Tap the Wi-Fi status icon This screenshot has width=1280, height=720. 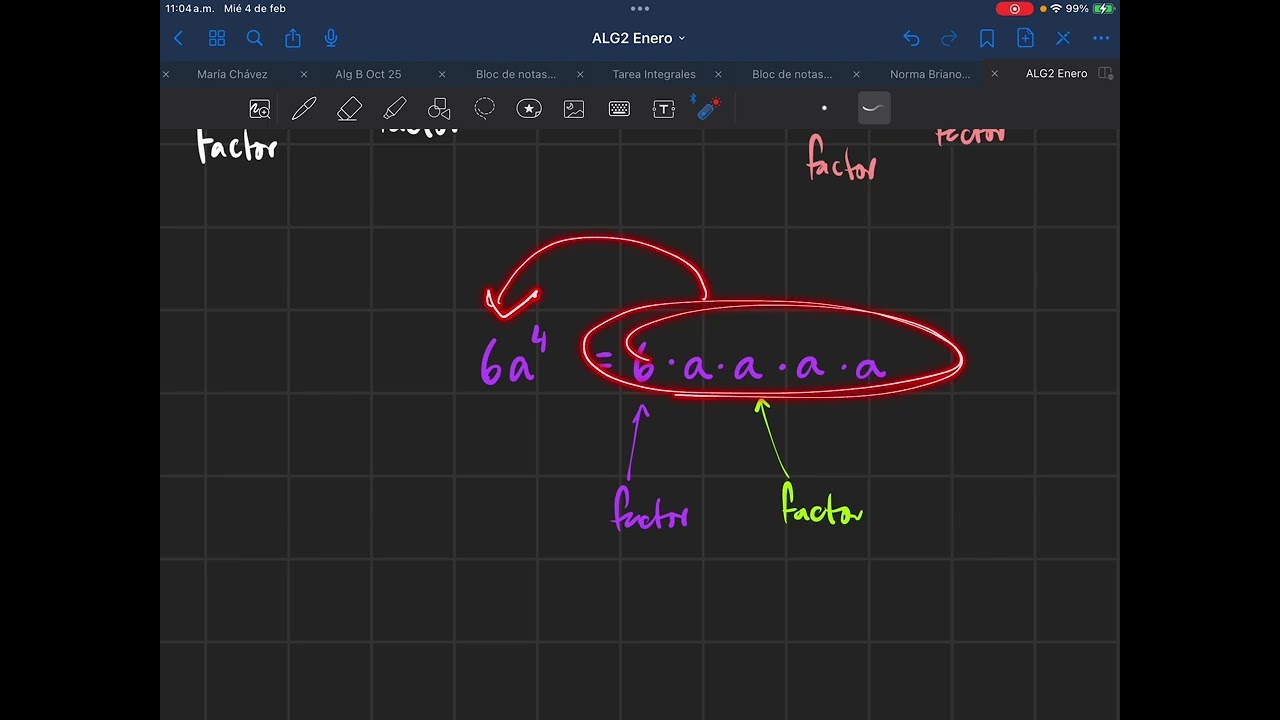tap(1056, 8)
